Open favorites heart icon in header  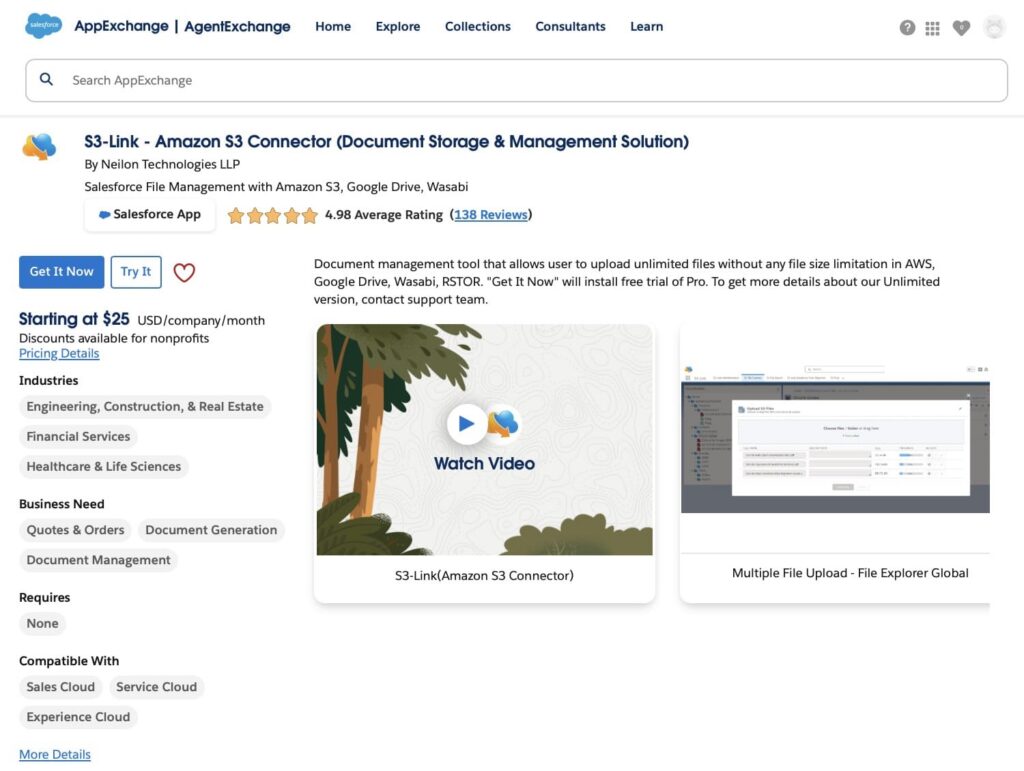point(961,28)
